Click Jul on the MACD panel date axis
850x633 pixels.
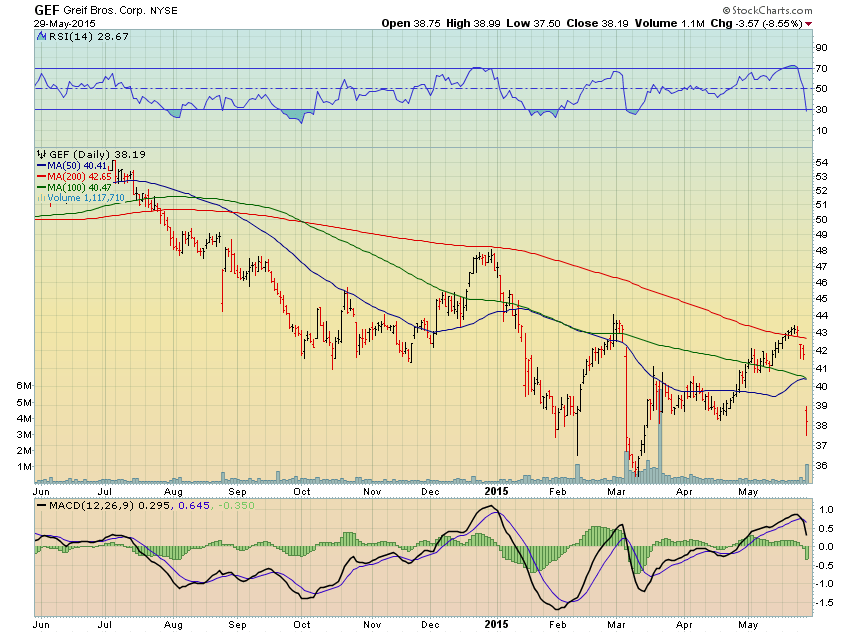pos(104,624)
